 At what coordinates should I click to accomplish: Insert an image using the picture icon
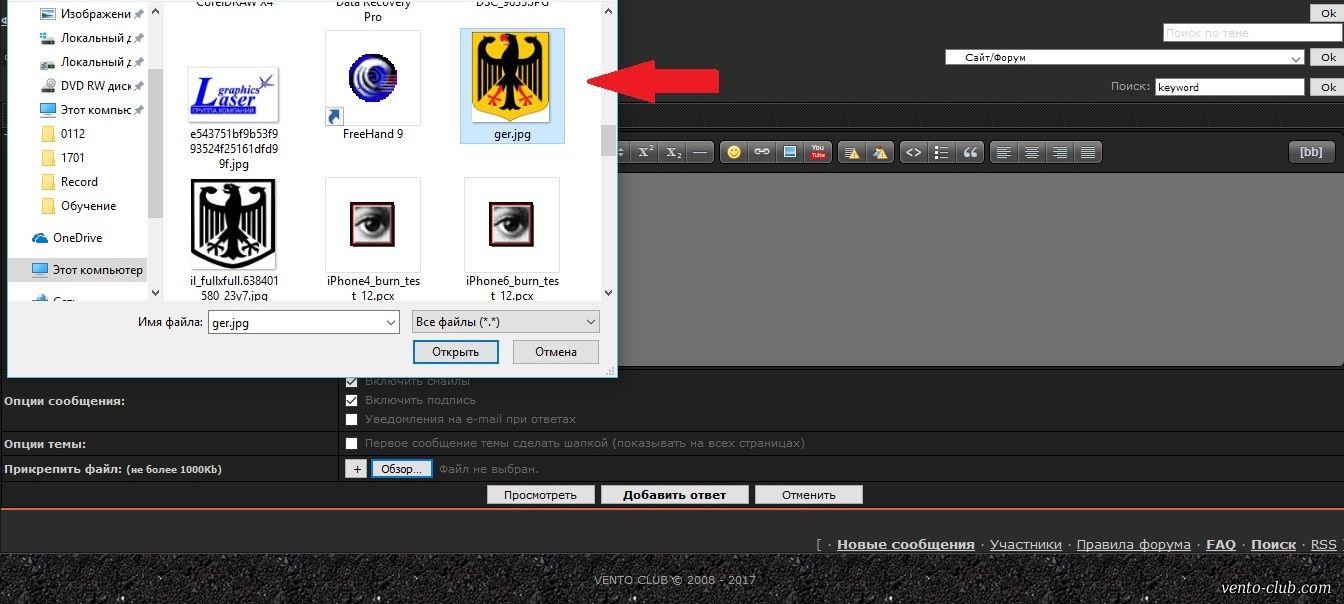tap(790, 152)
